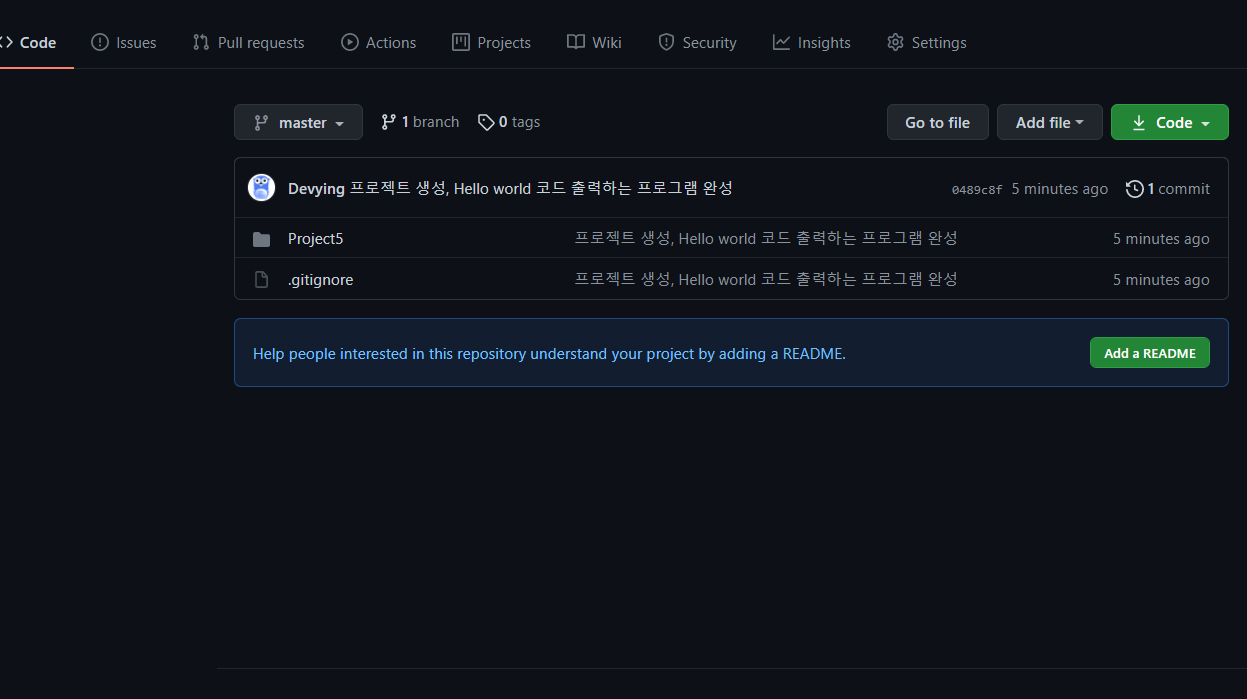Open the Add file dropdown
Viewport: 1247px width, 699px height.
click(x=1049, y=122)
